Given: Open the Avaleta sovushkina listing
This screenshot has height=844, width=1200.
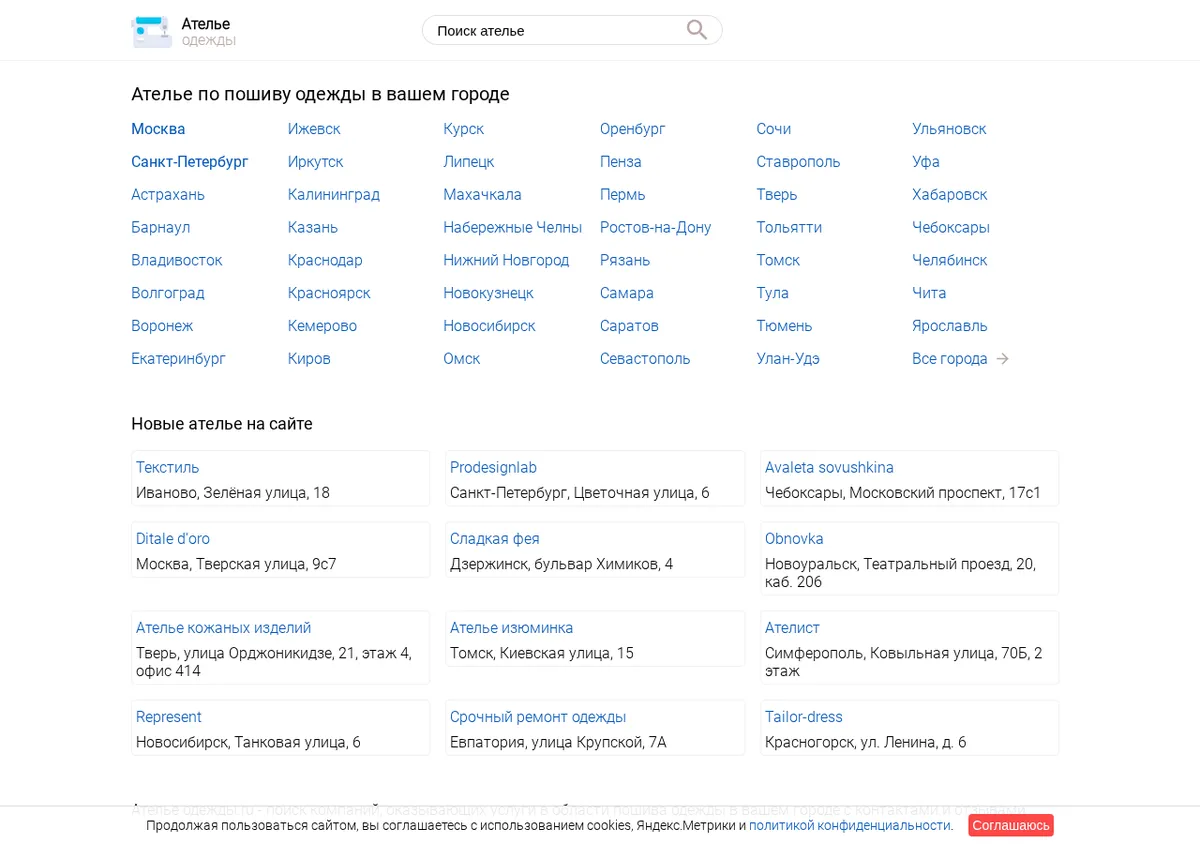Looking at the screenshot, I should click(829, 467).
